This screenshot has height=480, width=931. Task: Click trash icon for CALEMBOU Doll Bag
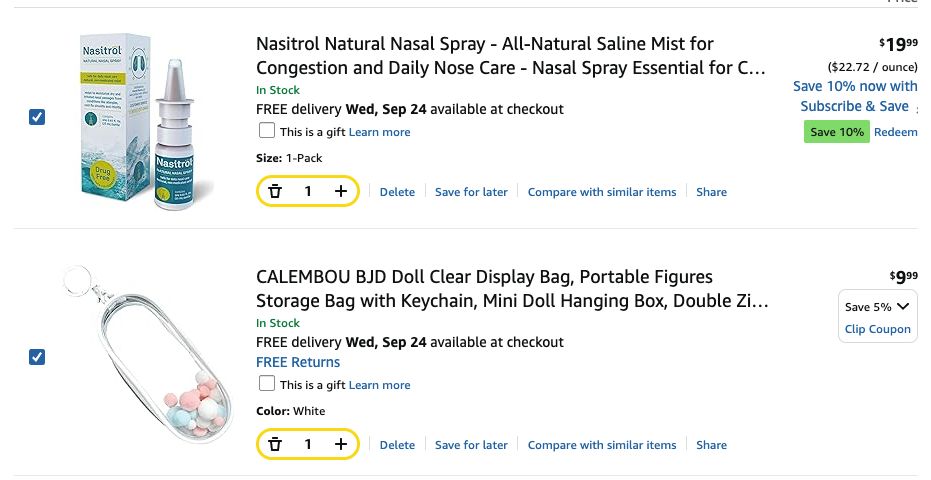coord(276,444)
